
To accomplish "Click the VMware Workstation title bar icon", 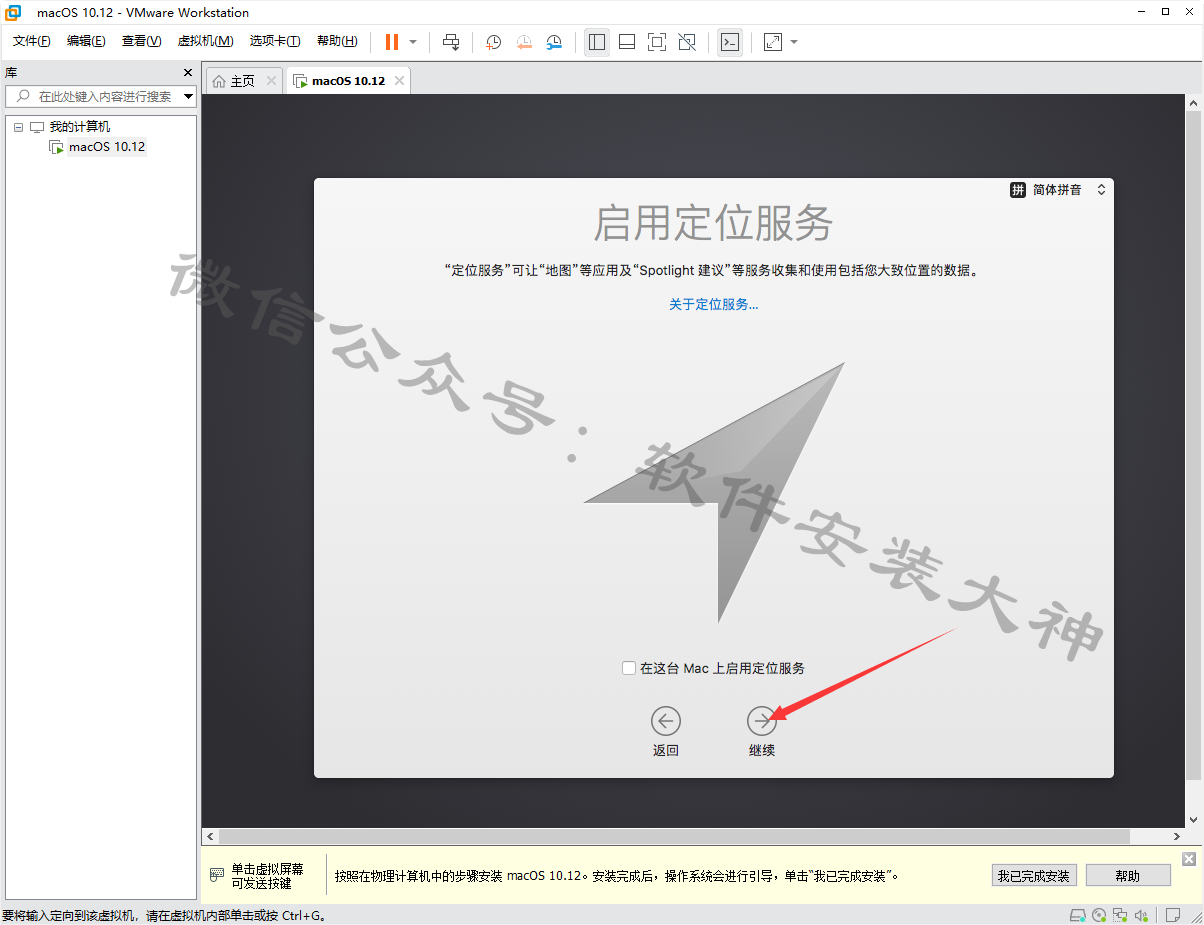I will tap(14, 13).
